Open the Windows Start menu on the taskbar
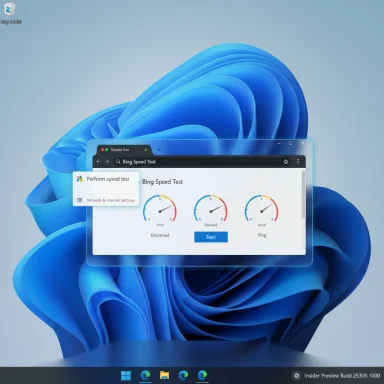384x384 pixels. 126,375
